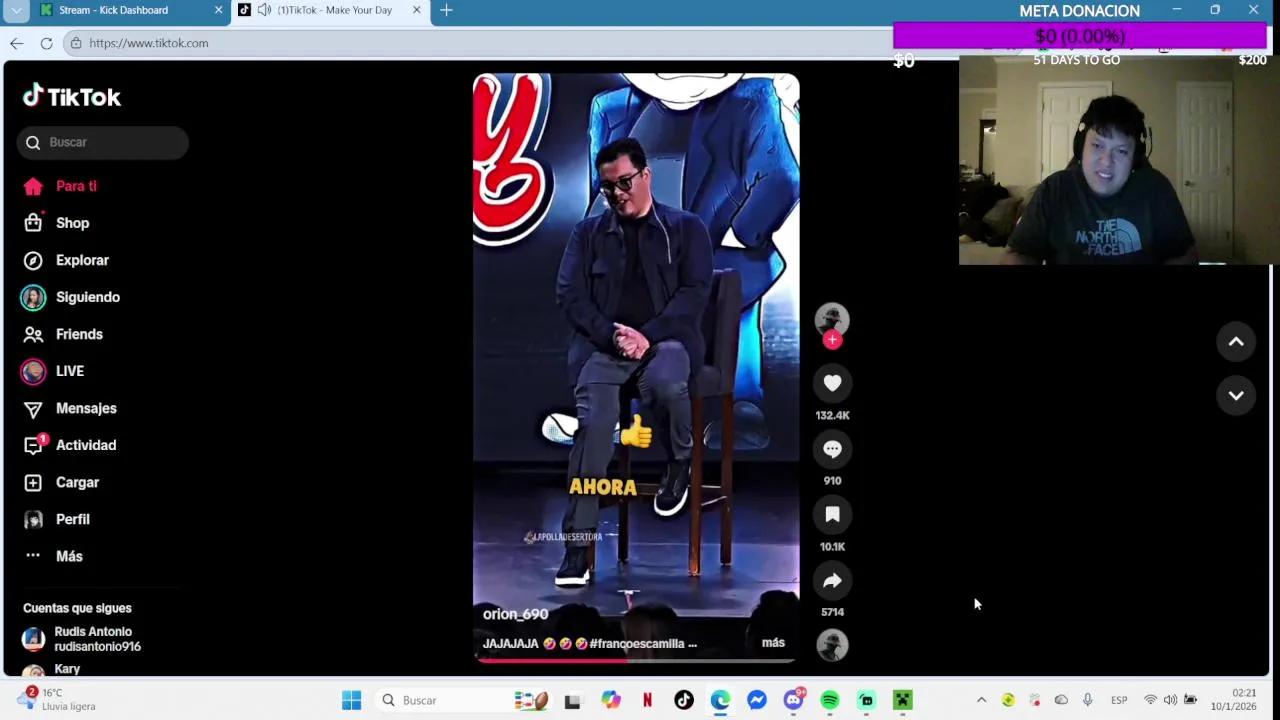Screen dimensions: 1280x720
Task: Mute the TikTok tab audio icon
Action: 264,10
